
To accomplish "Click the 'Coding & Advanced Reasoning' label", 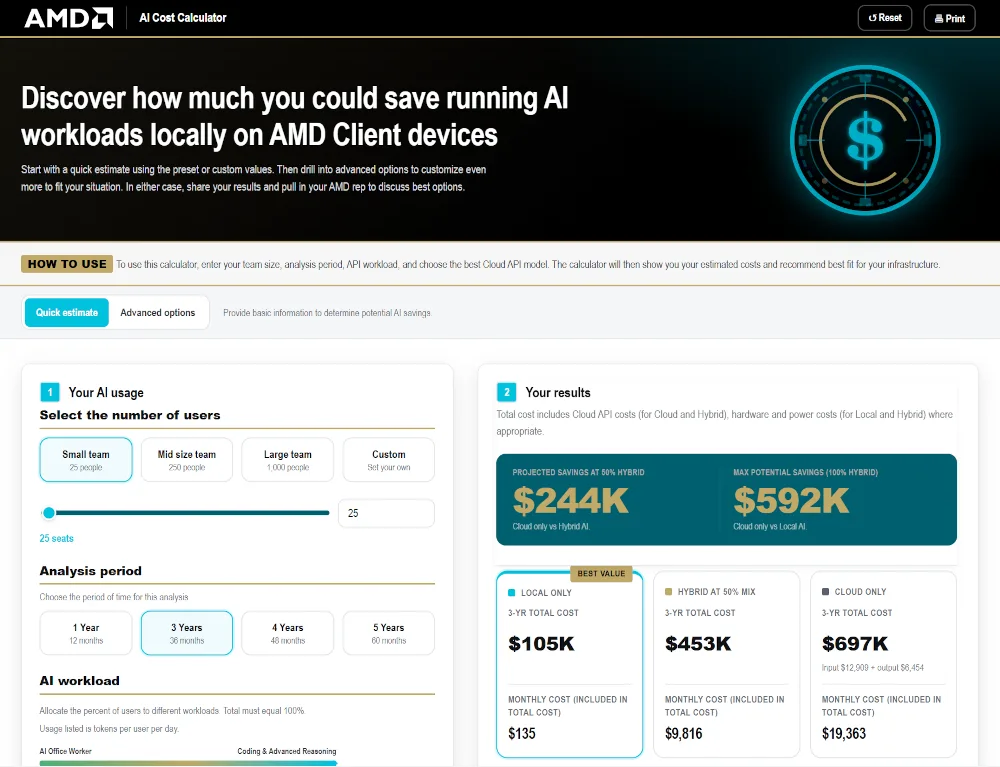I will click(x=287, y=751).
